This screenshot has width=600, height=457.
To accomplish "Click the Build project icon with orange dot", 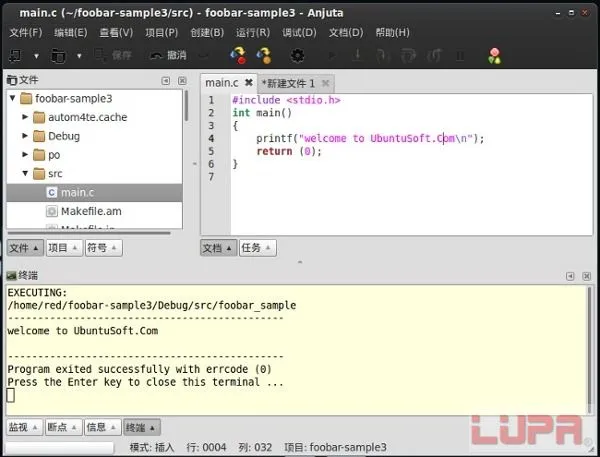I will [264, 55].
